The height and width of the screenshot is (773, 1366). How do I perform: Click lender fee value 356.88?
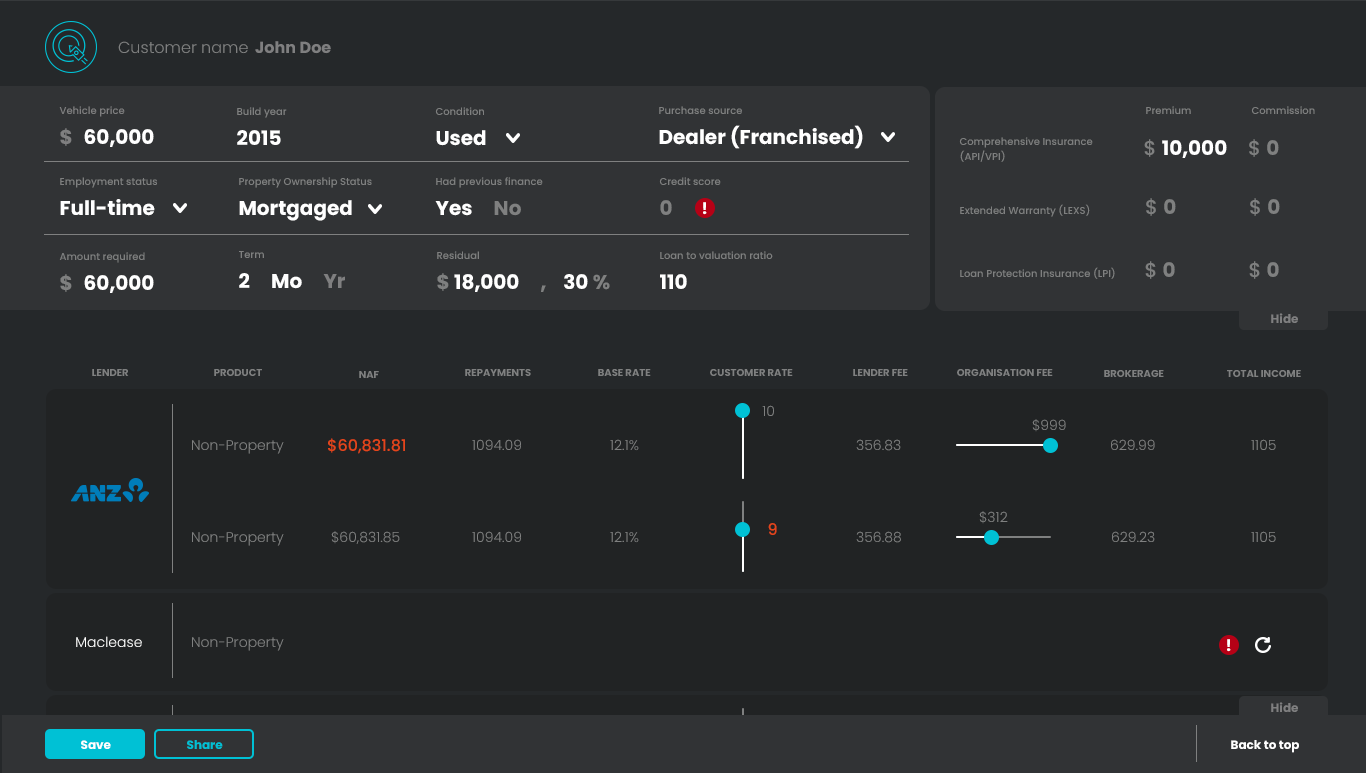[x=878, y=537]
